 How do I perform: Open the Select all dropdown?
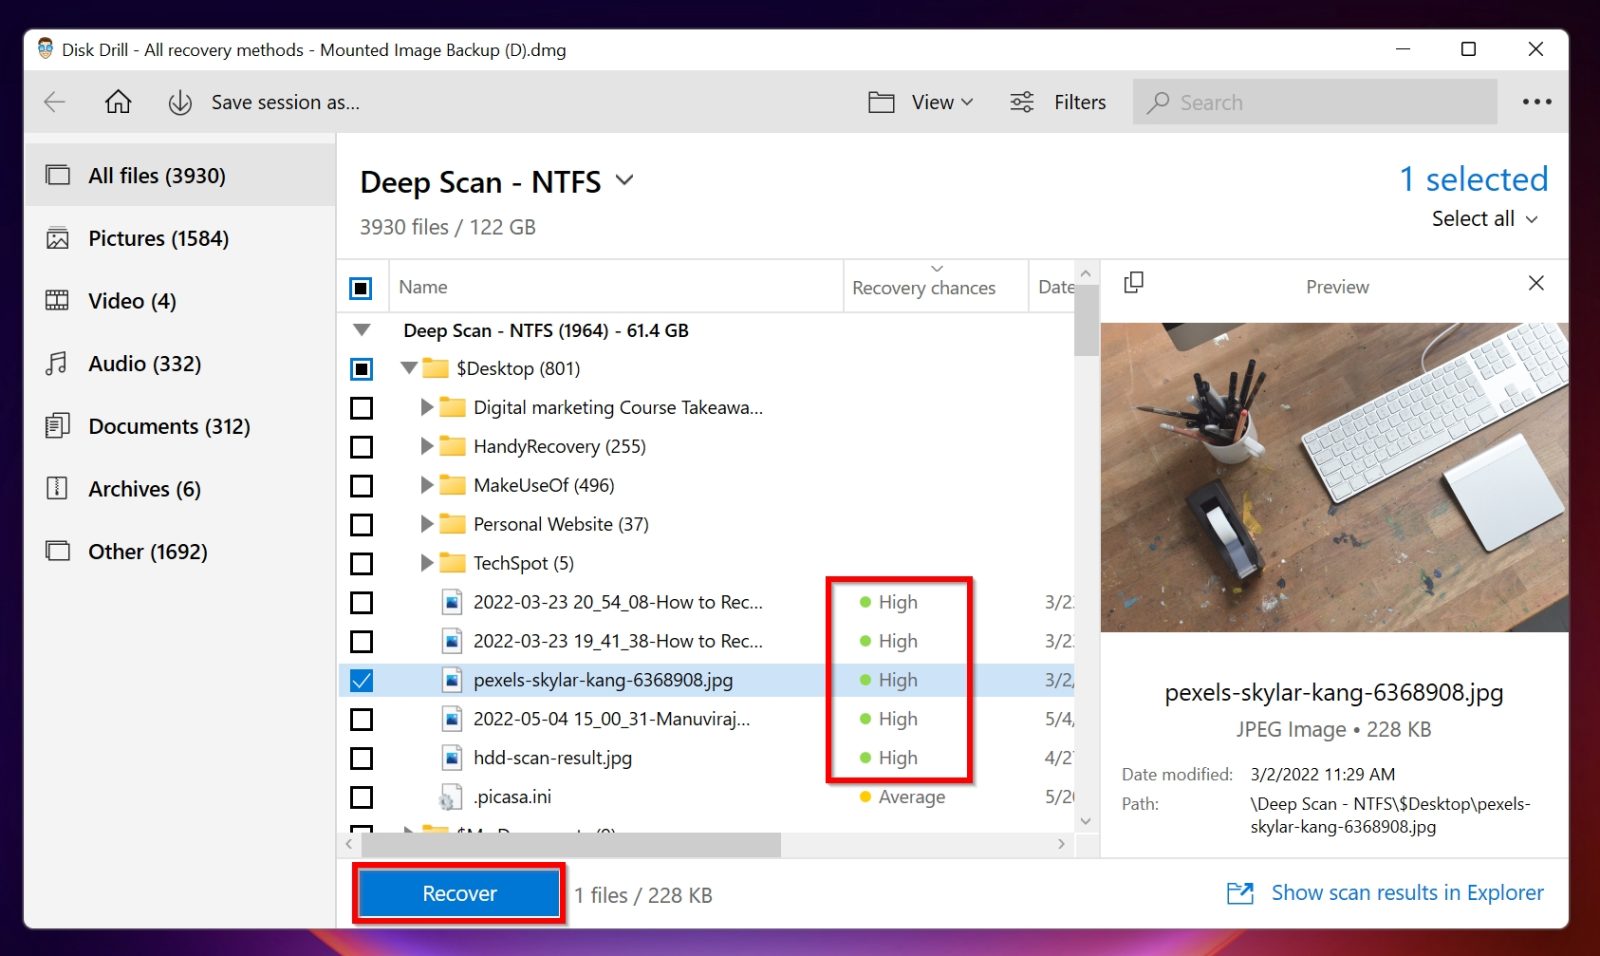pyautogui.click(x=1484, y=218)
